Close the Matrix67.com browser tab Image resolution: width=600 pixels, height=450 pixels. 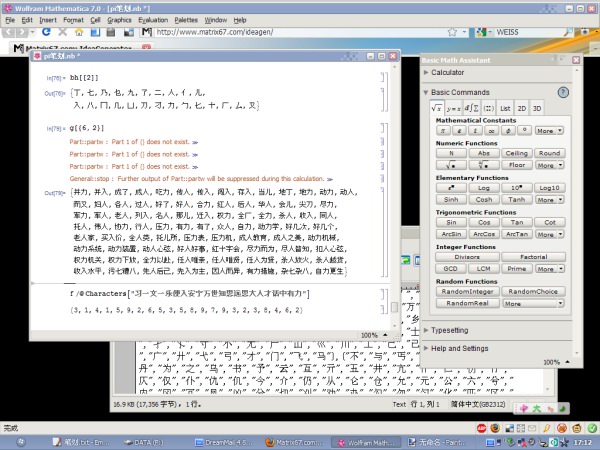click(x=146, y=47)
